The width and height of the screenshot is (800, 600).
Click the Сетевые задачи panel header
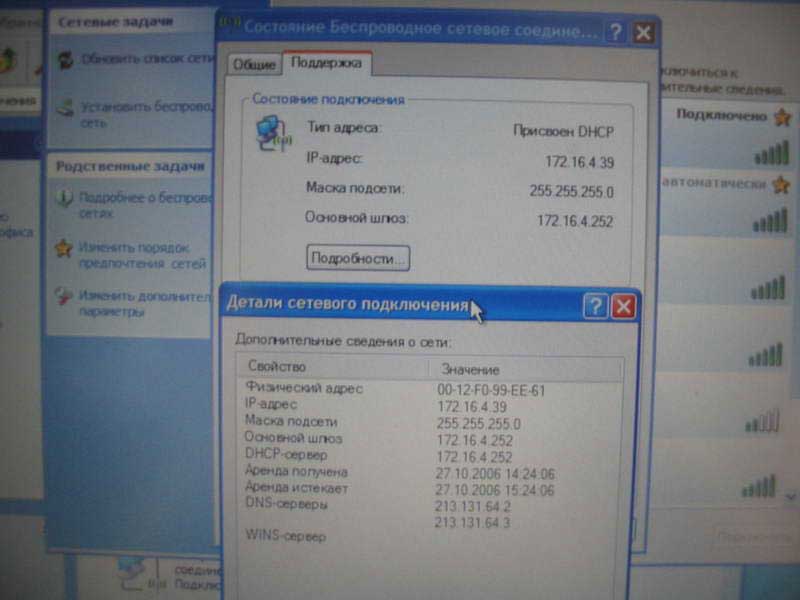click(130, 22)
